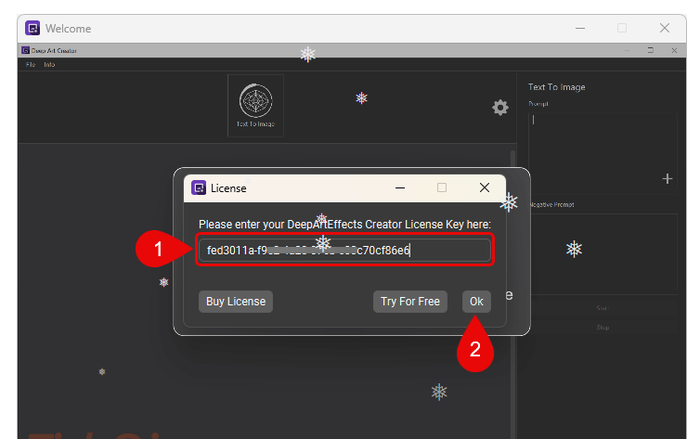Close the Welcome window
The width and height of the screenshot is (700, 439).
[x=664, y=28]
